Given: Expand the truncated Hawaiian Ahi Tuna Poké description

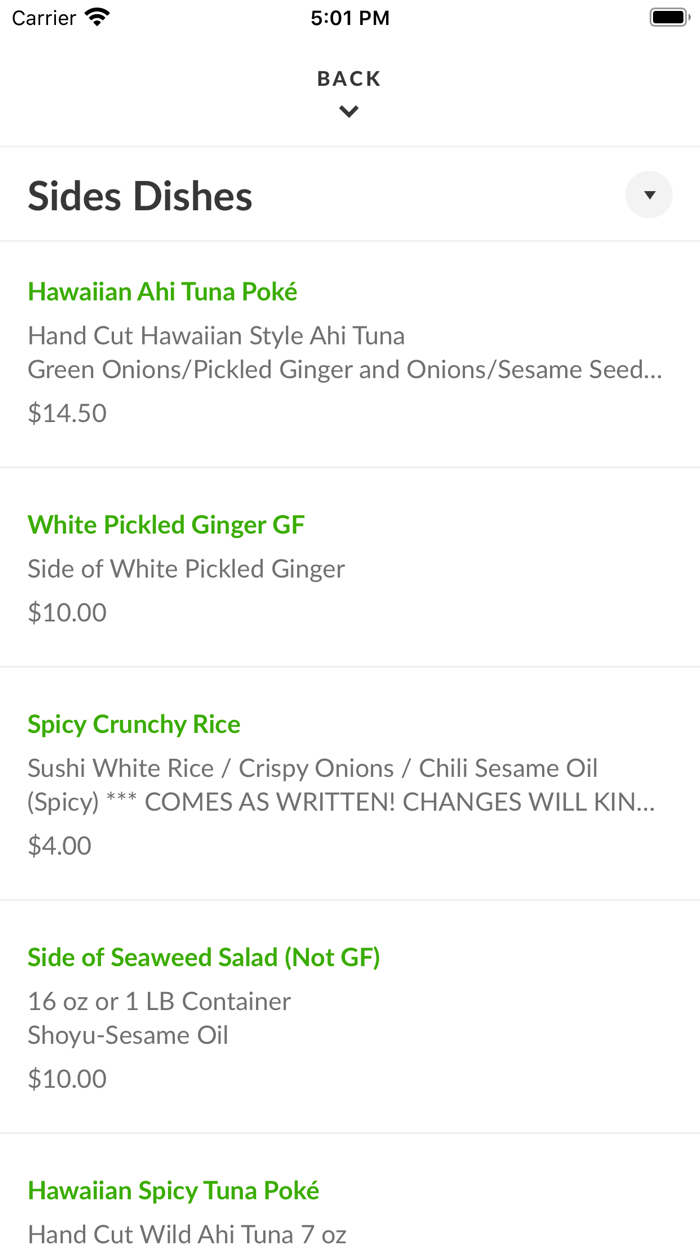Looking at the screenshot, I should 345,369.
